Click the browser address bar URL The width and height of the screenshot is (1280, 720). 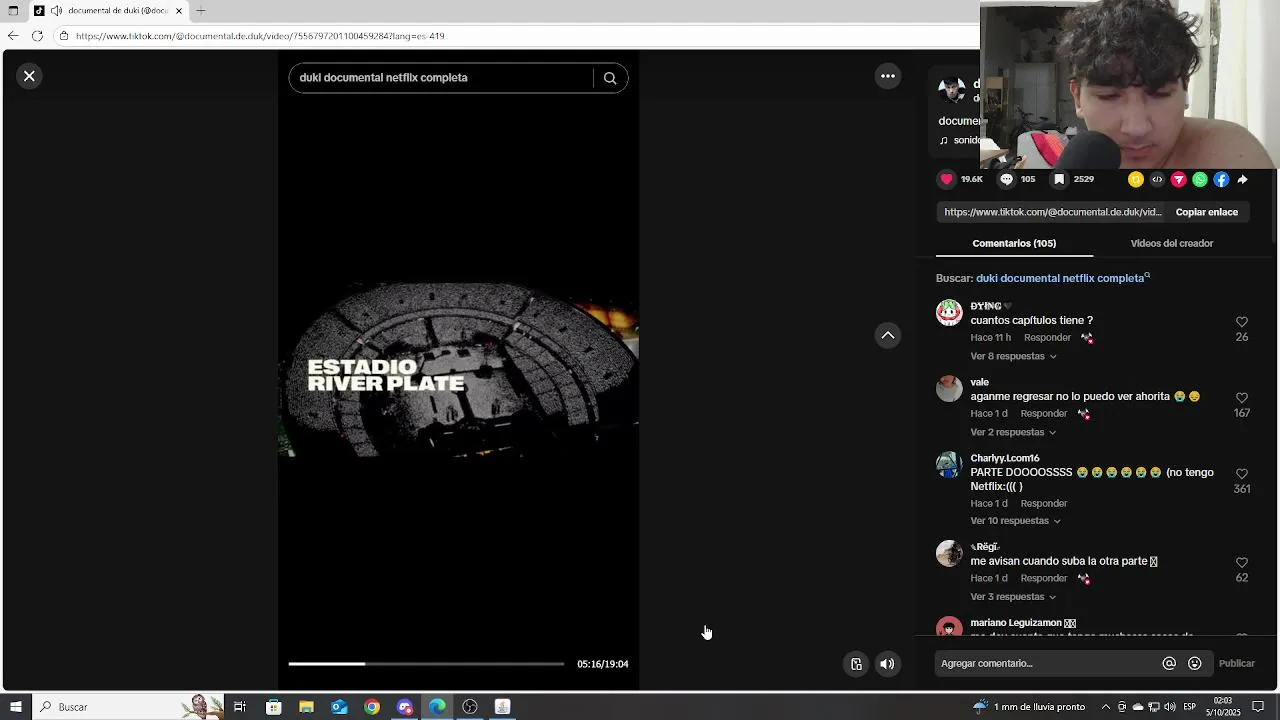click(x=260, y=36)
